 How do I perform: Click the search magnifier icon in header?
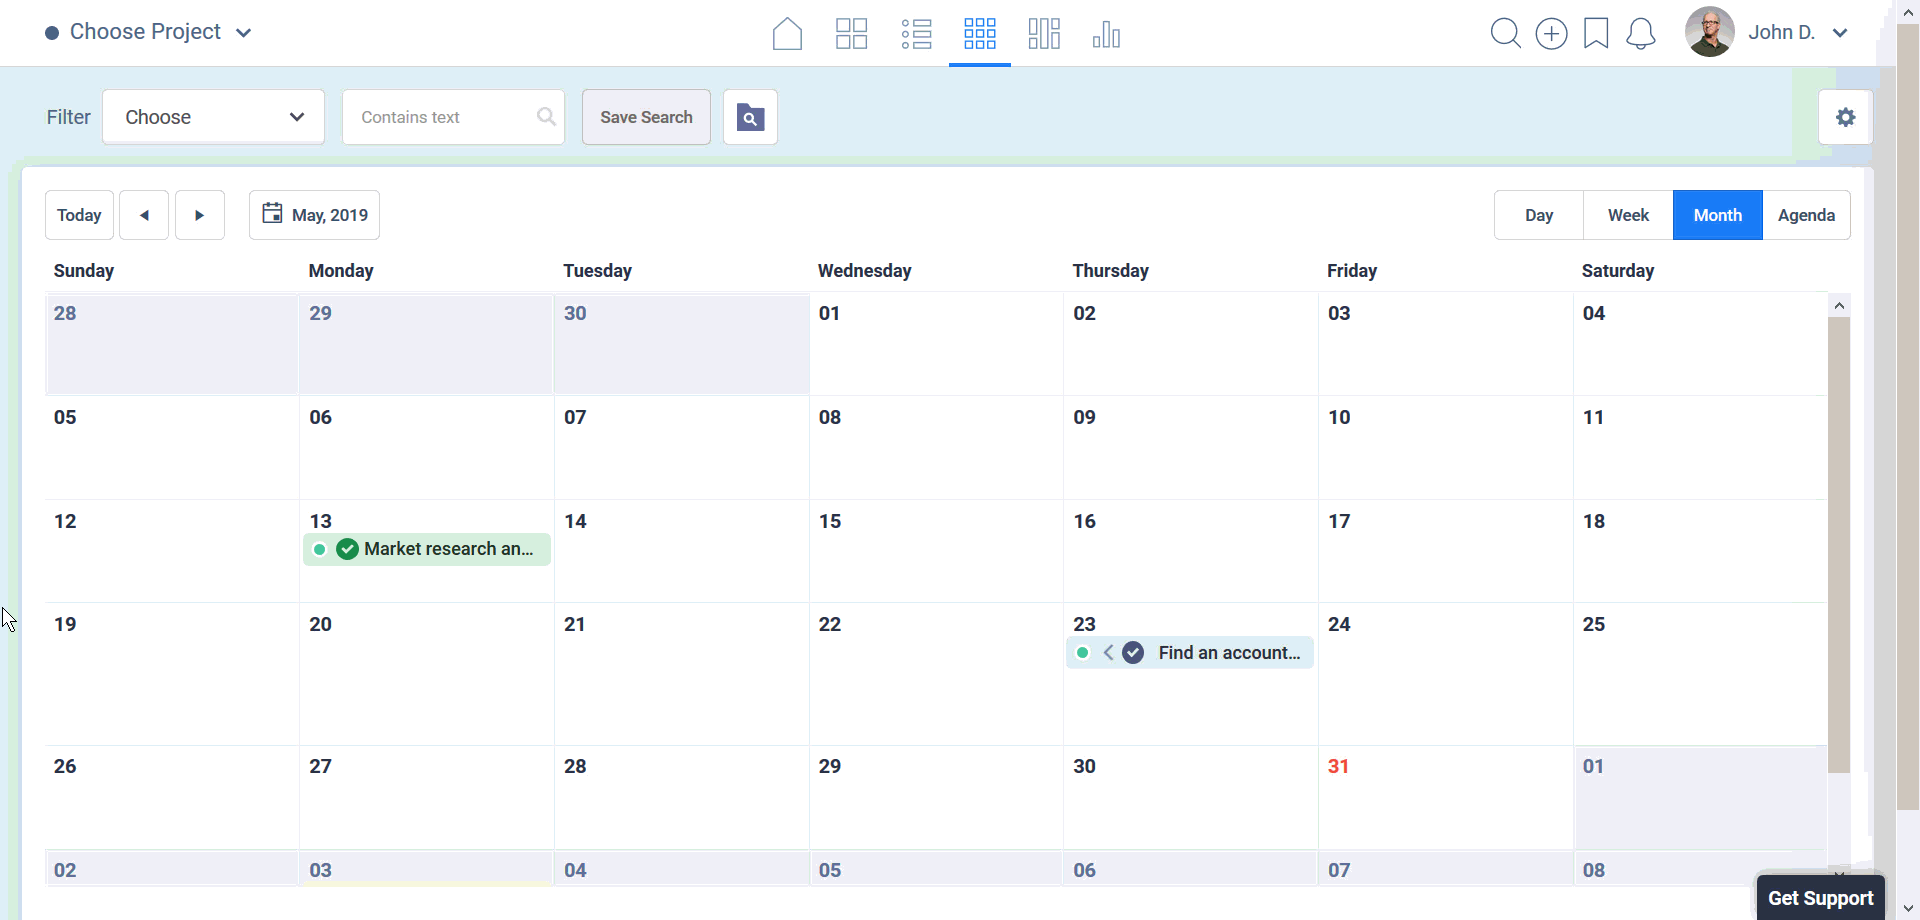pos(1505,34)
